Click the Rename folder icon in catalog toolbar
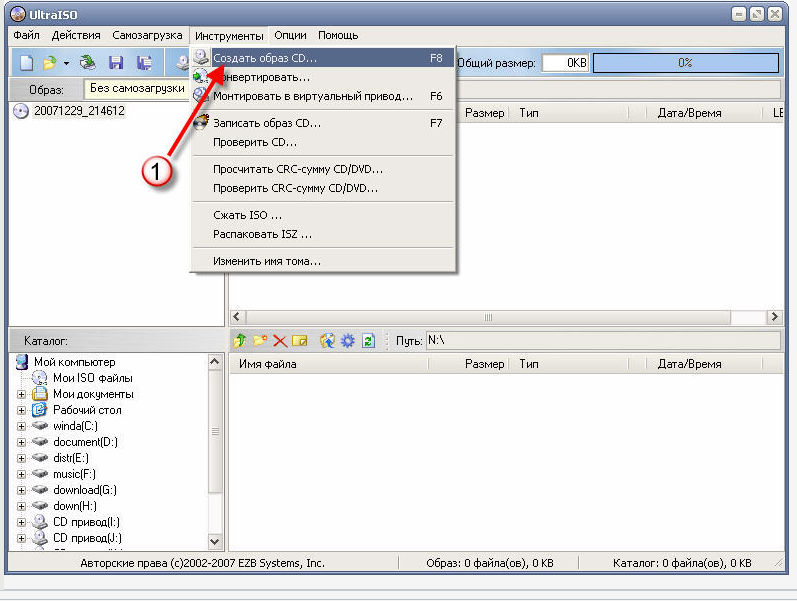The height and width of the screenshot is (601, 797). point(300,340)
